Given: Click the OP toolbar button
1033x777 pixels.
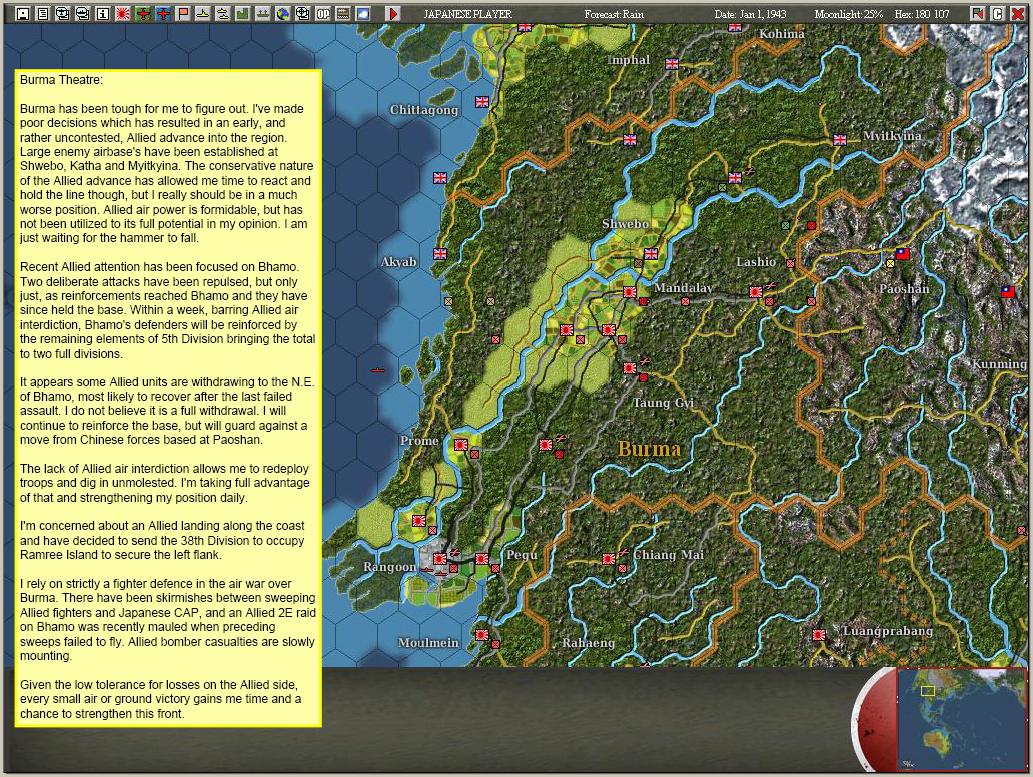Looking at the screenshot, I should [x=322, y=13].
